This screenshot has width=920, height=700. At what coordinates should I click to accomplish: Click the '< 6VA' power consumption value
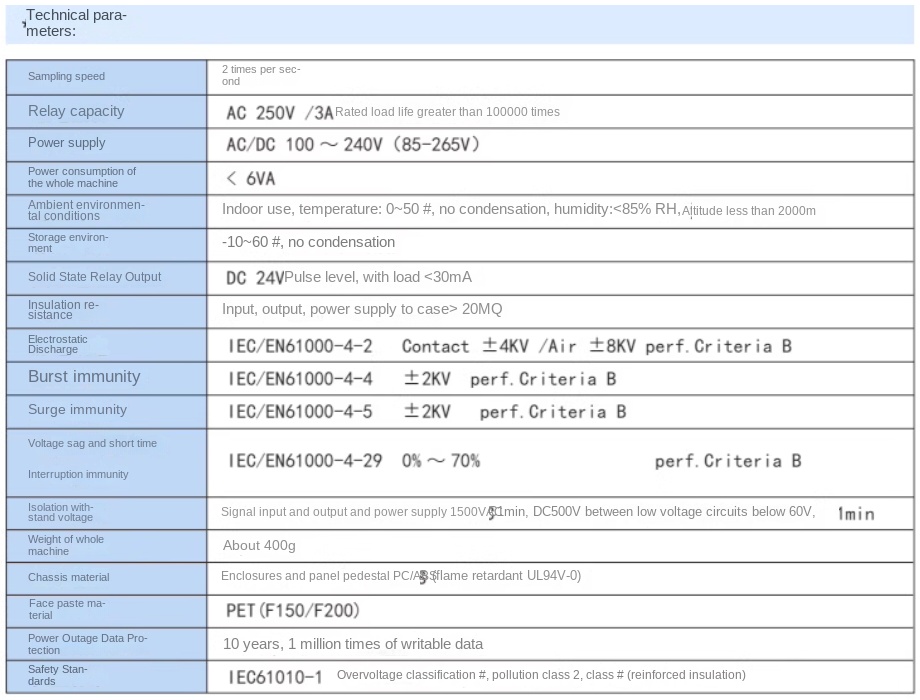click(251, 179)
